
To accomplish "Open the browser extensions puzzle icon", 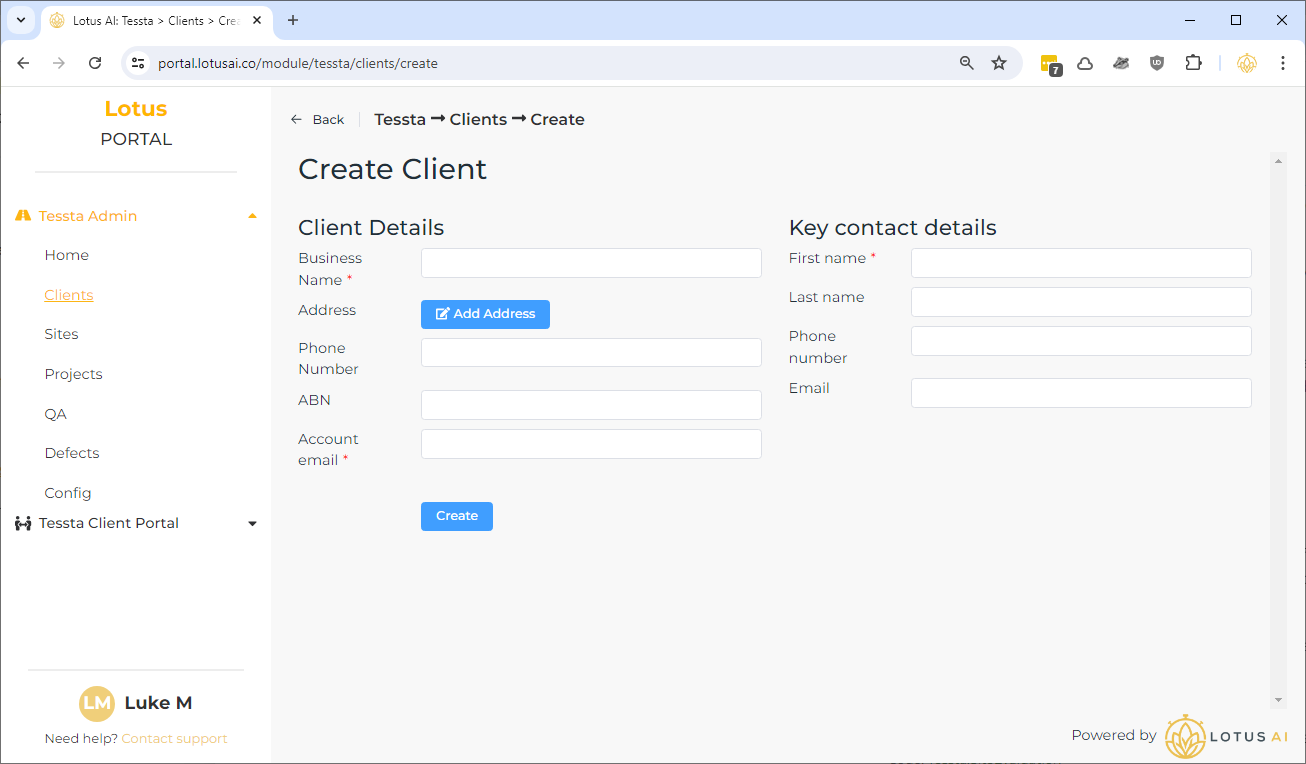I will [1193, 63].
